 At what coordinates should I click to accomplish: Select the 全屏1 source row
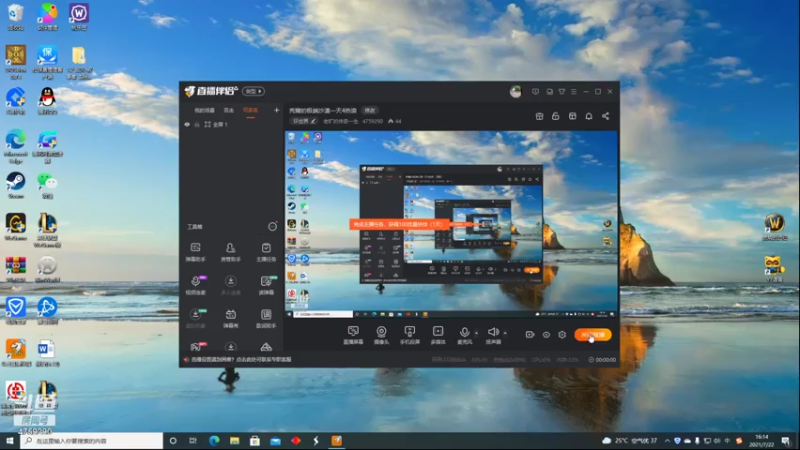tap(232, 124)
